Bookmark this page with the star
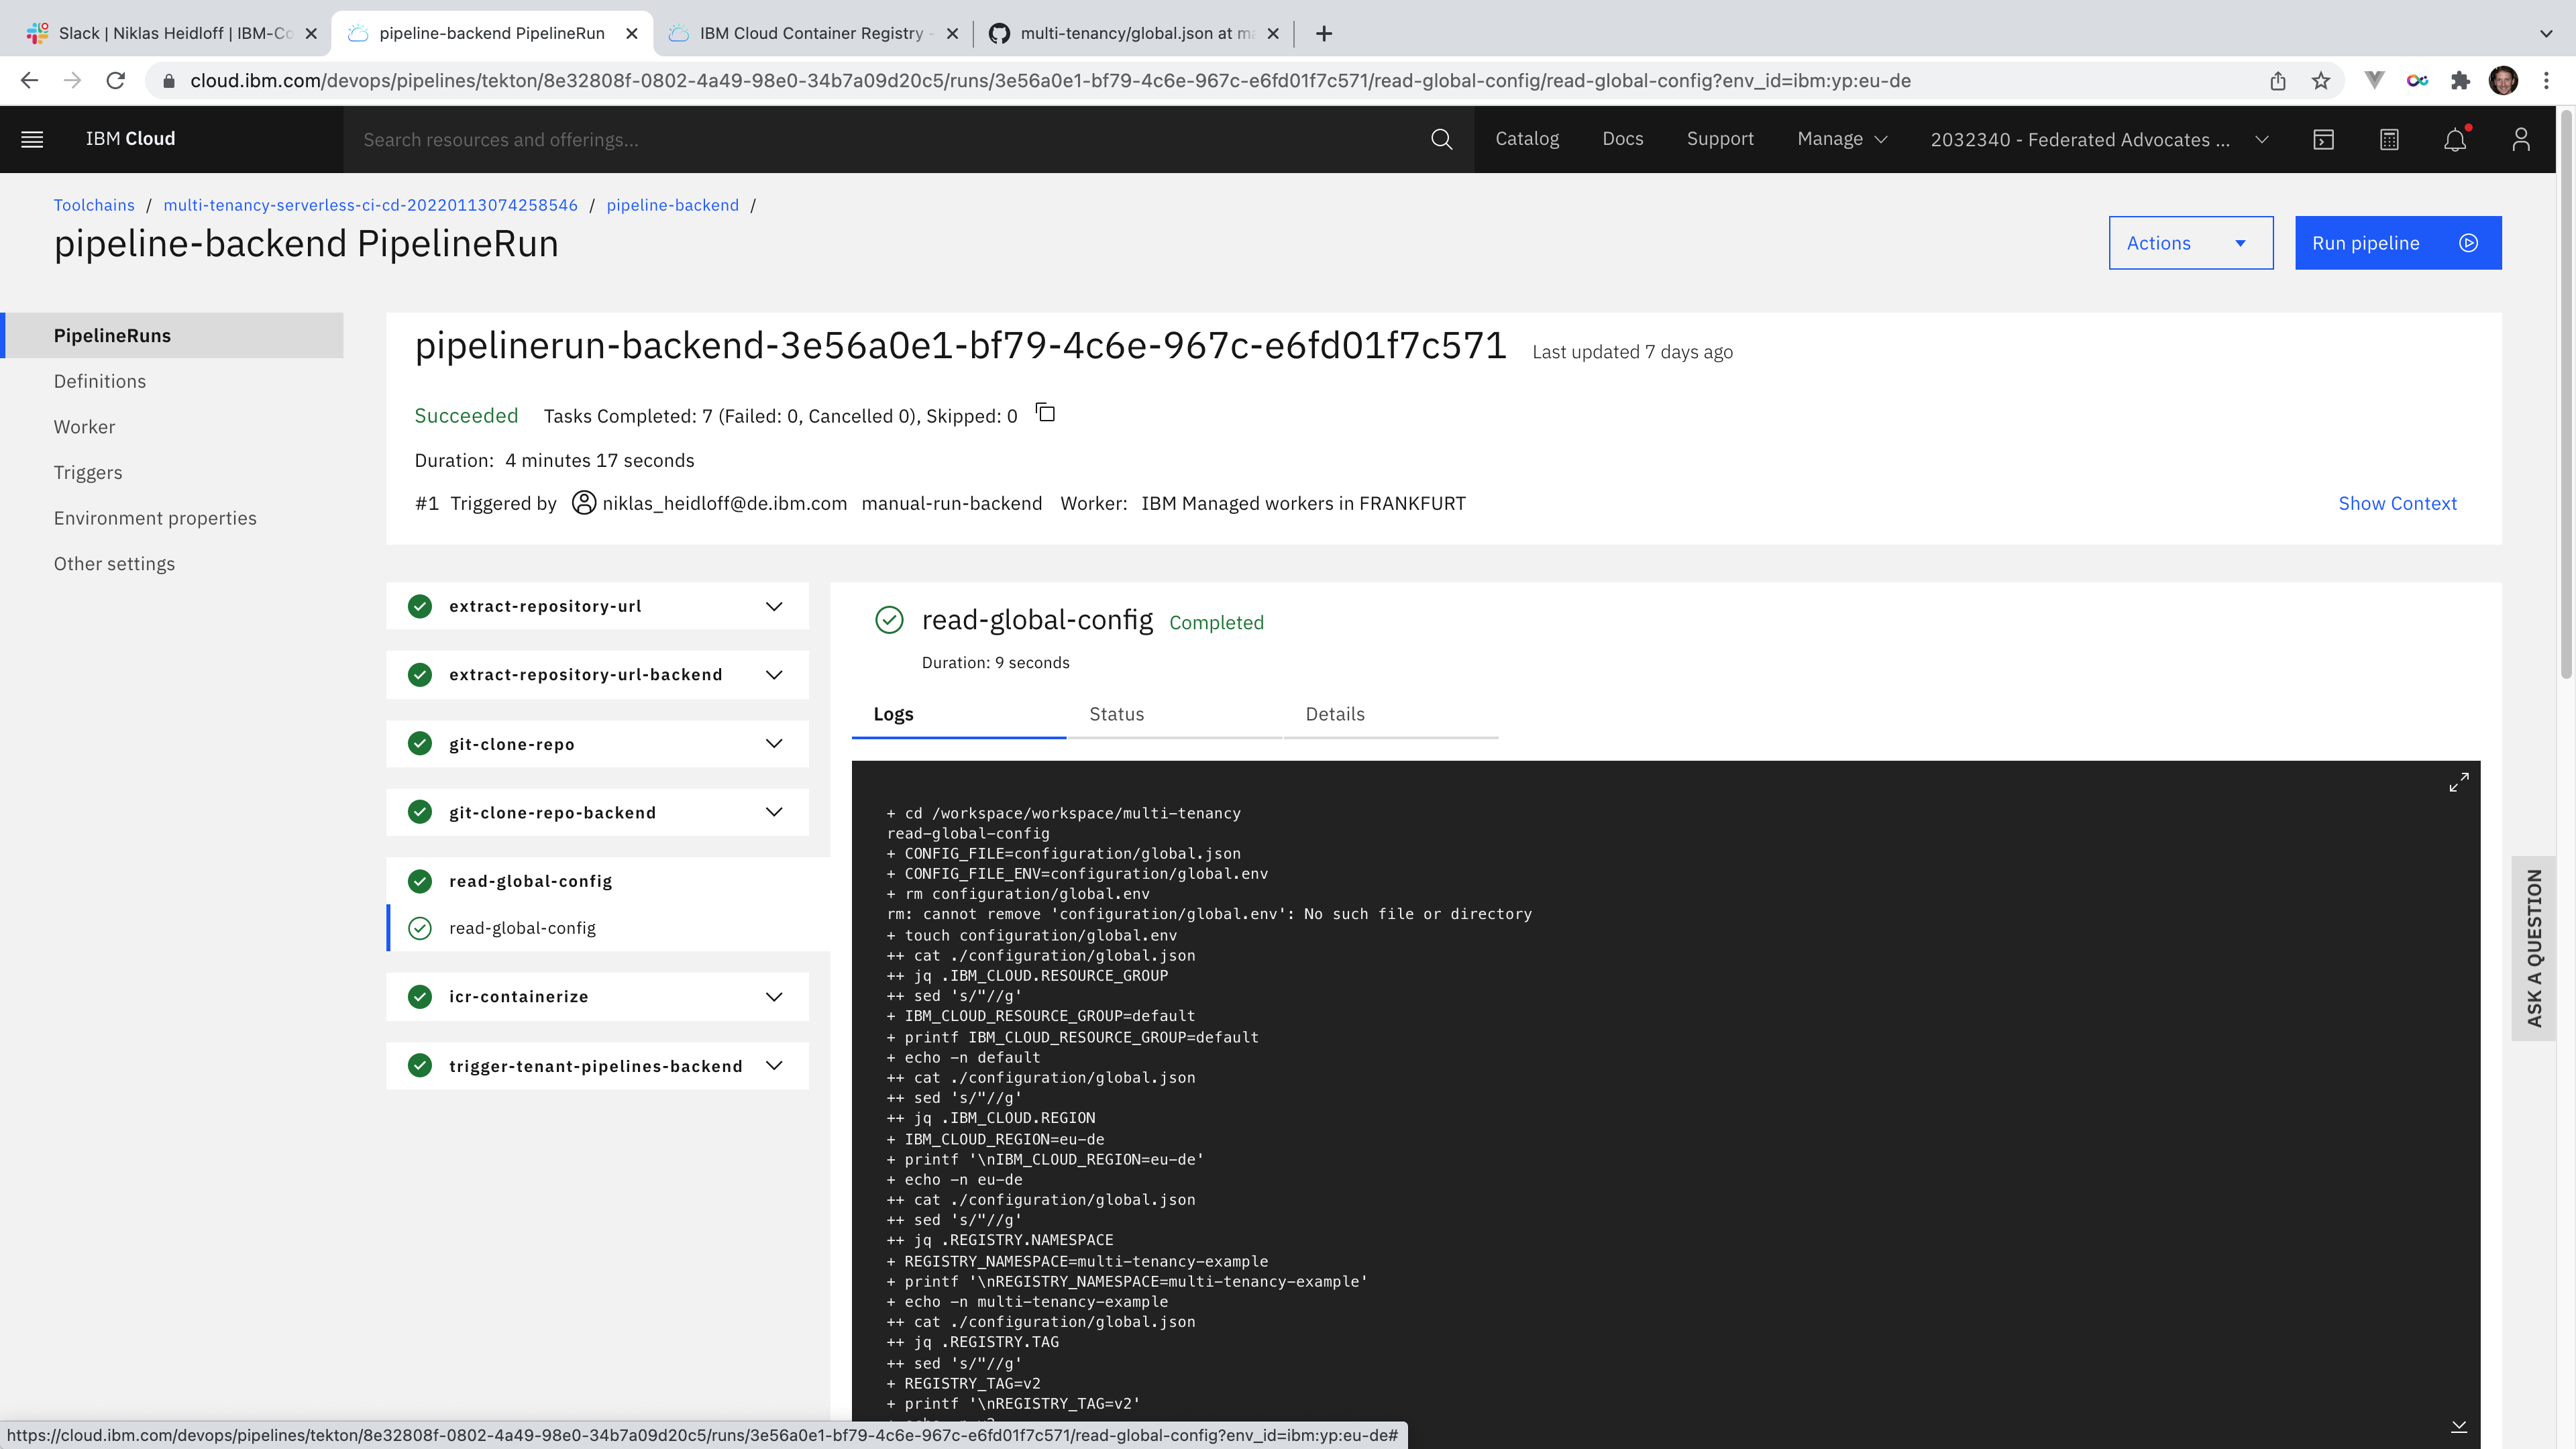Image resolution: width=2576 pixels, height=1449 pixels. [2321, 81]
